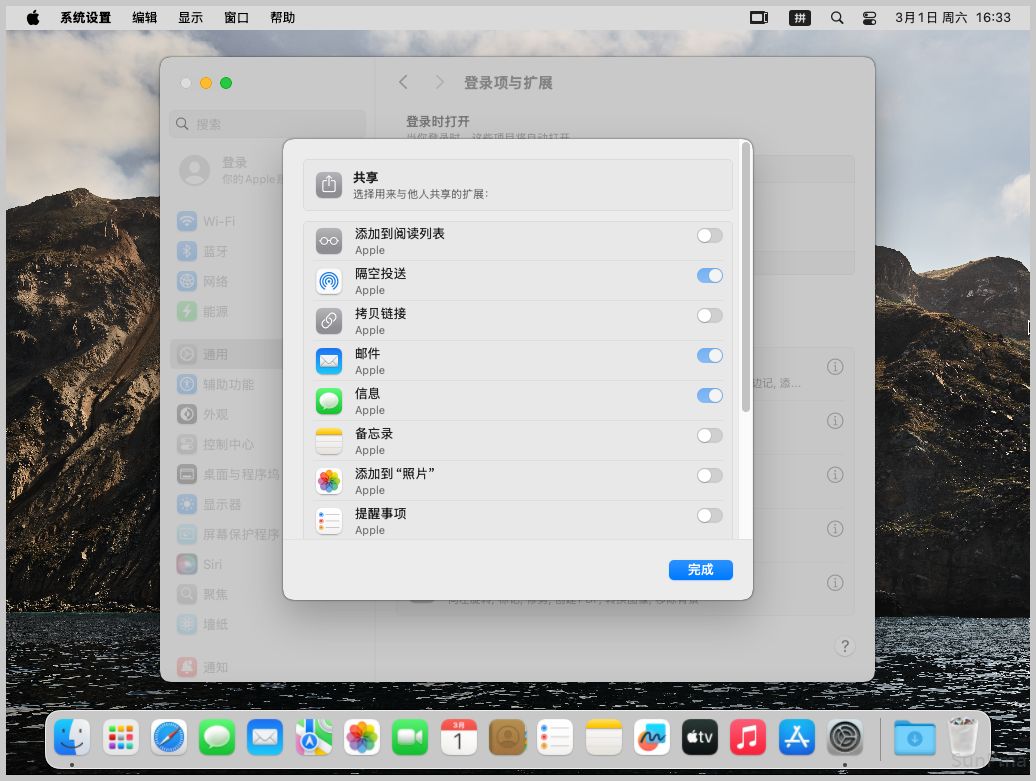
Task: Open the 编辑 menu
Action: (x=144, y=17)
